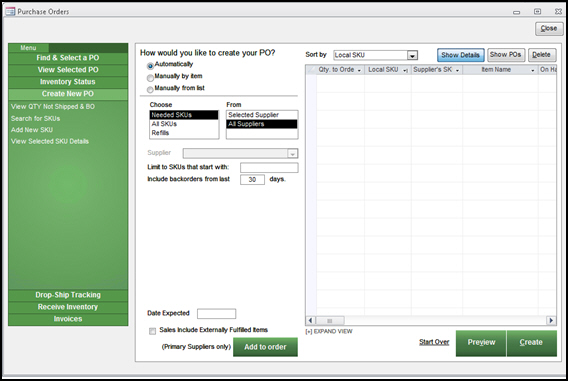Click the horizontal scrollbar thumb in grid
Viewport: 568px width, 381px height.
[x=330, y=321]
